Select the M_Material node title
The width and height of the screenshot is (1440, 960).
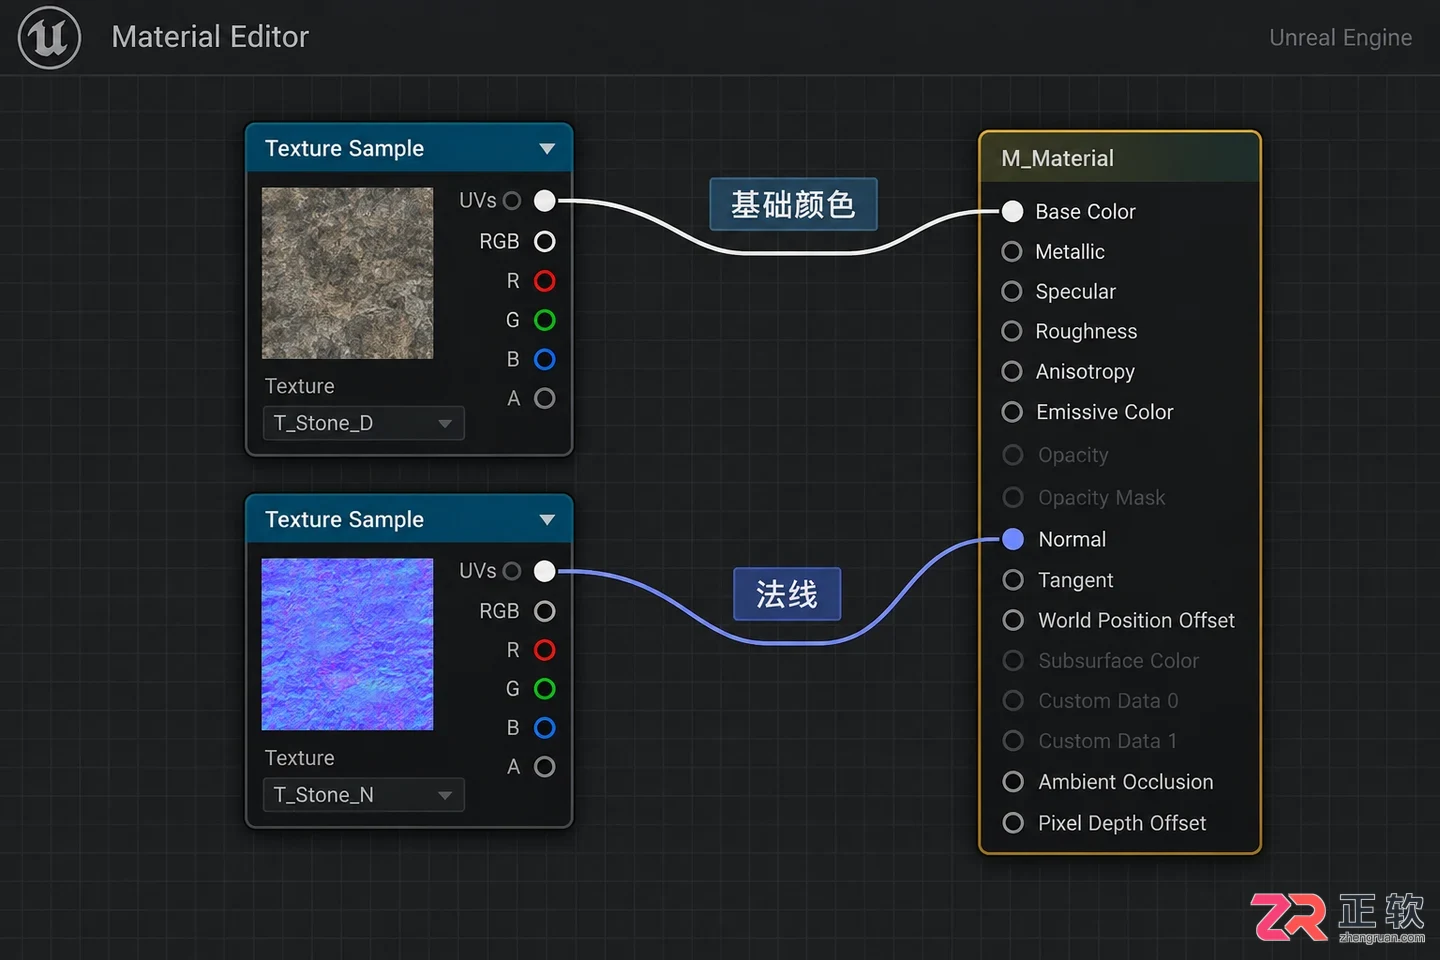[x=1057, y=158]
